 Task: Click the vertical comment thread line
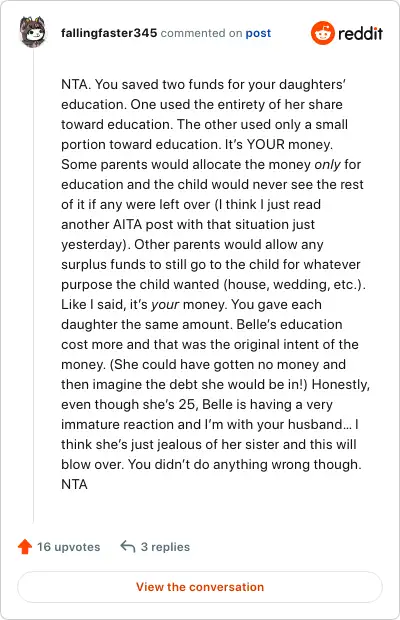(33, 286)
